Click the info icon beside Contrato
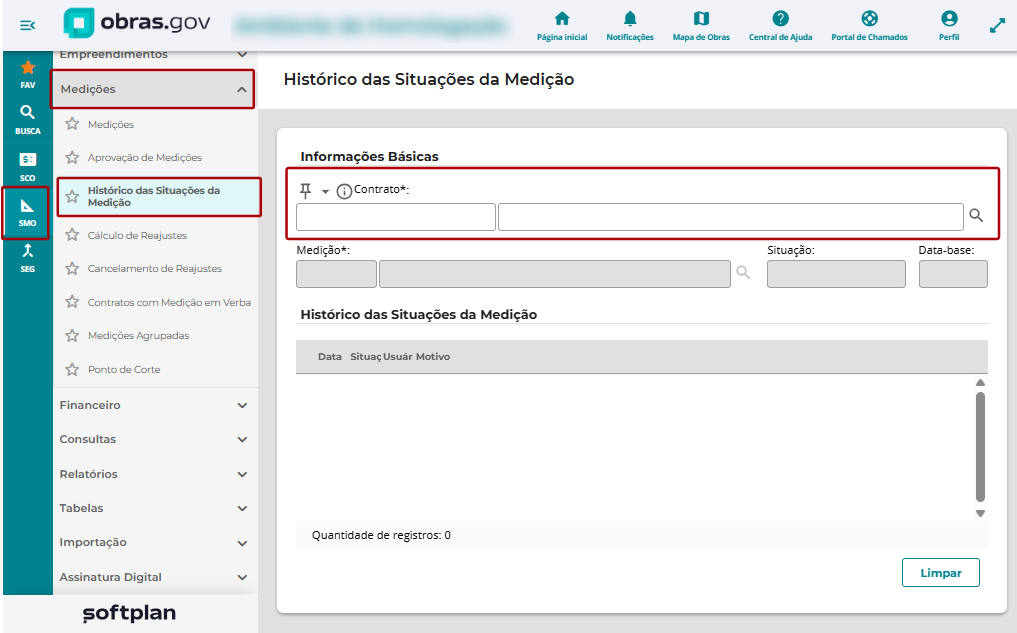1017x633 pixels. 344,191
